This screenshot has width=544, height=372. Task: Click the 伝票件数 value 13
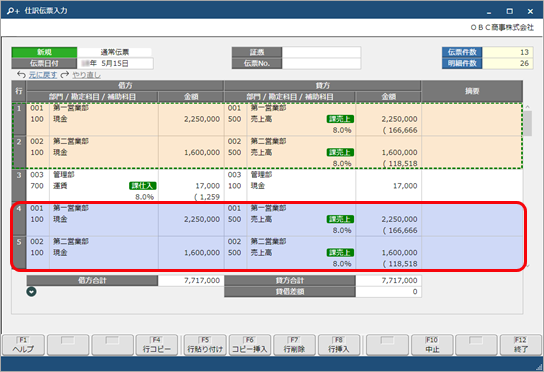tap(508, 52)
